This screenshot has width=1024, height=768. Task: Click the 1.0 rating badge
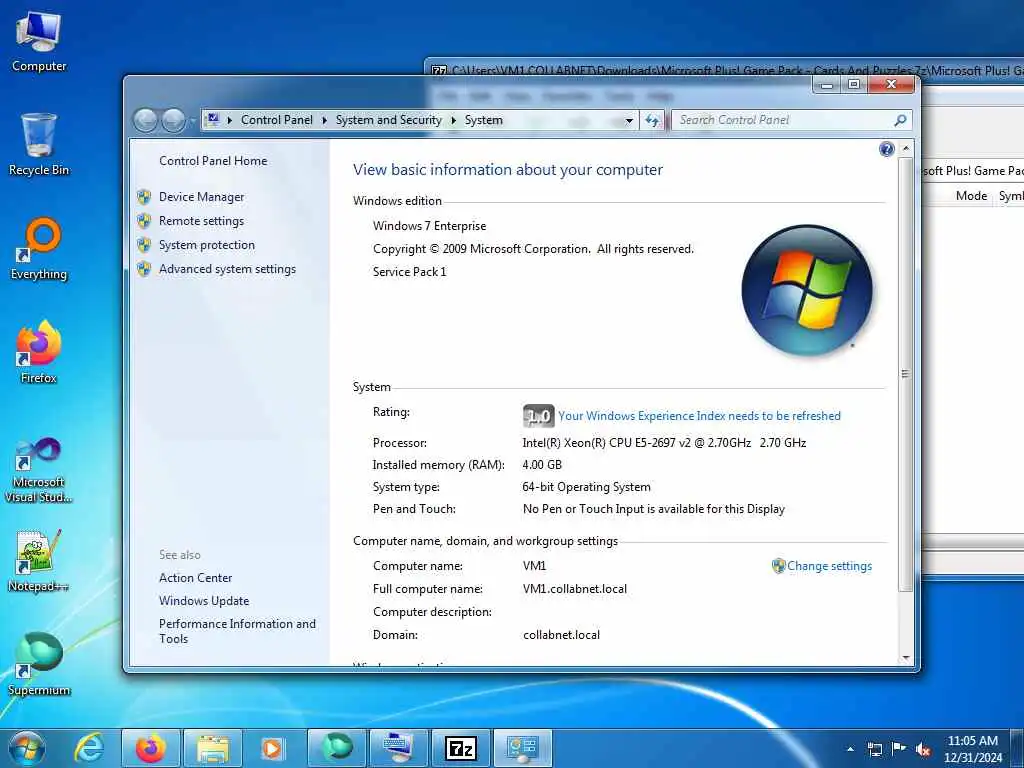538,416
